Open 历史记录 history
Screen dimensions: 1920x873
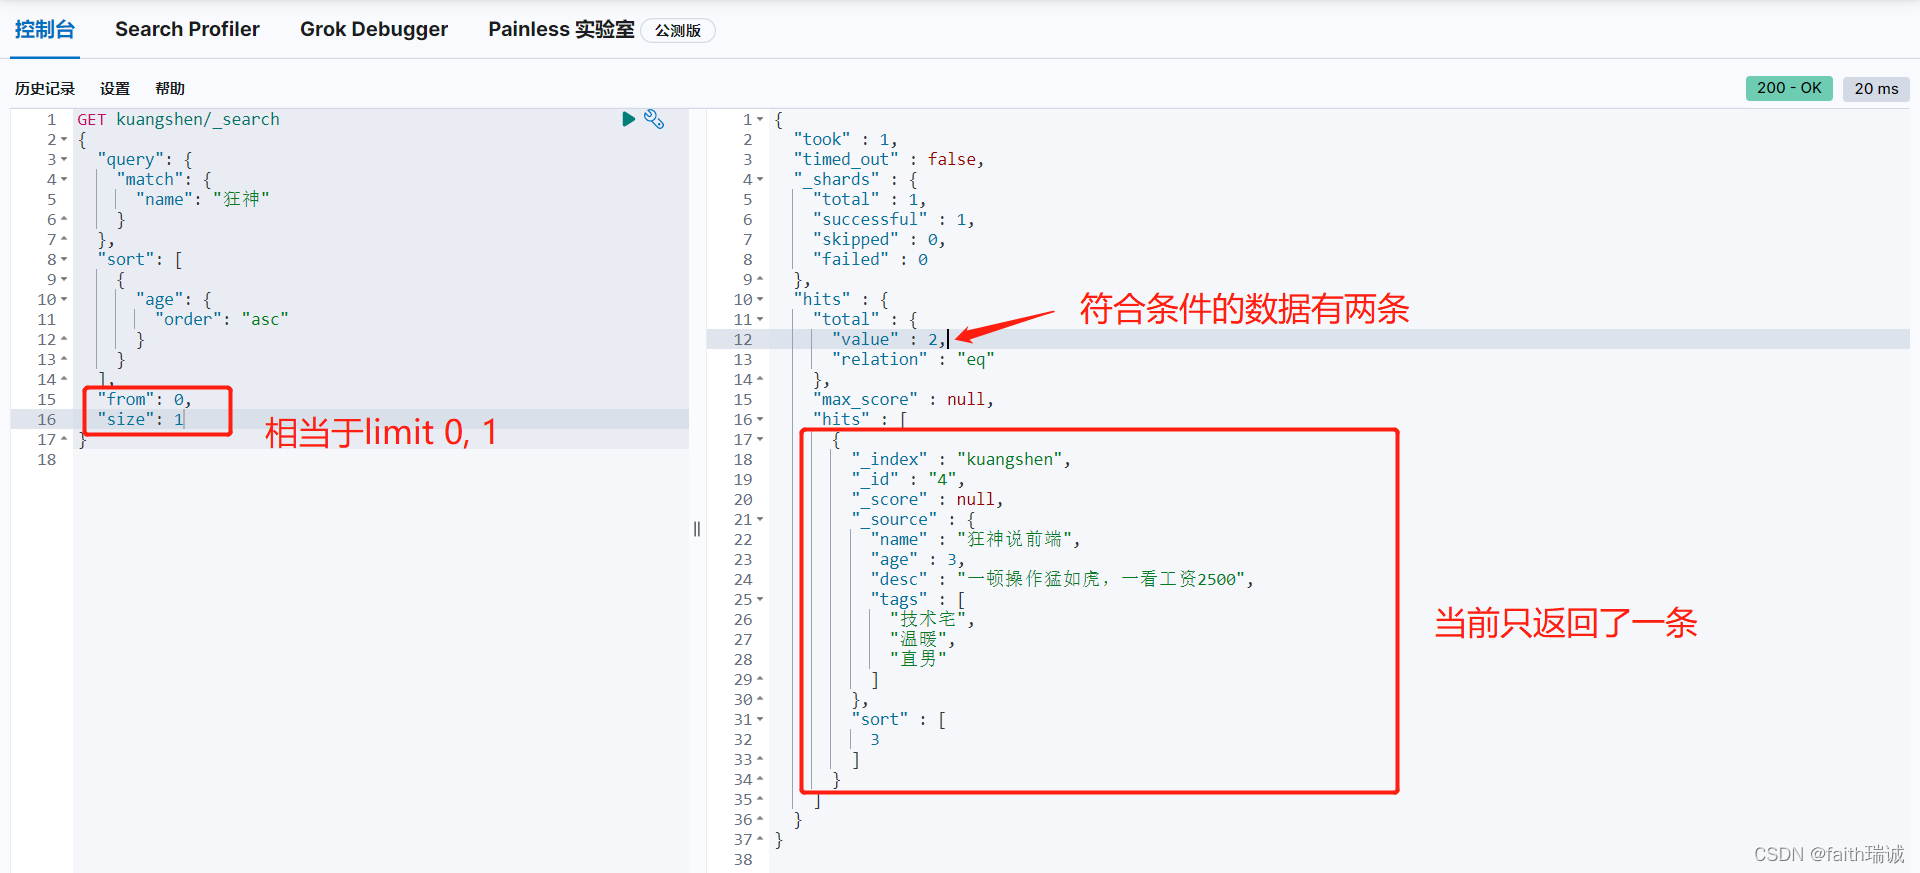click(x=45, y=88)
